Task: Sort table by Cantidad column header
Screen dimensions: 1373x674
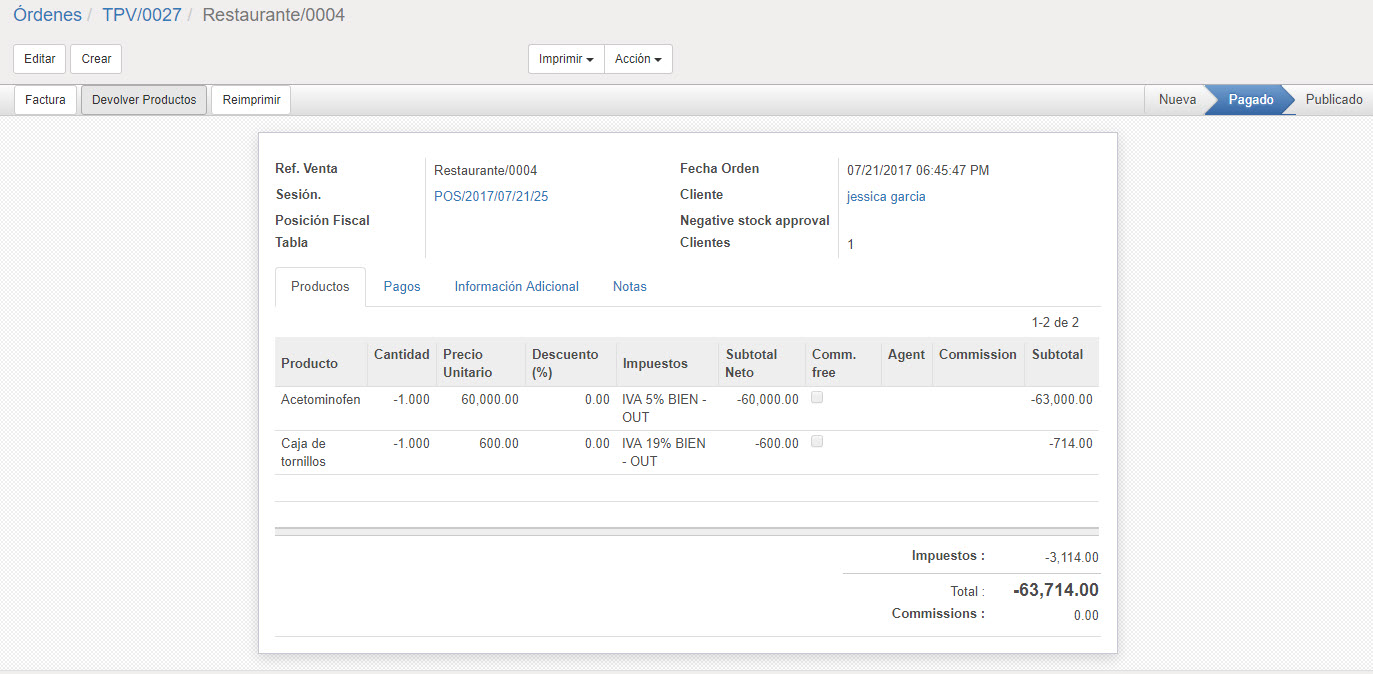Action: pos(401,355)
